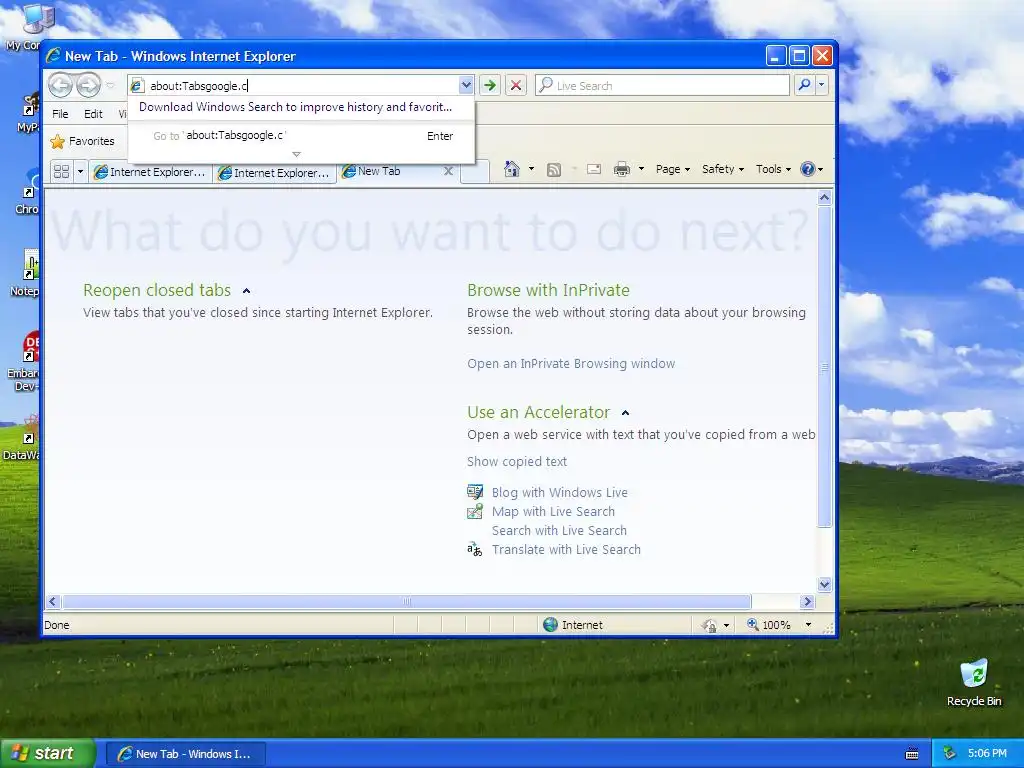Click New Tab taskbar button

point(185,754)
